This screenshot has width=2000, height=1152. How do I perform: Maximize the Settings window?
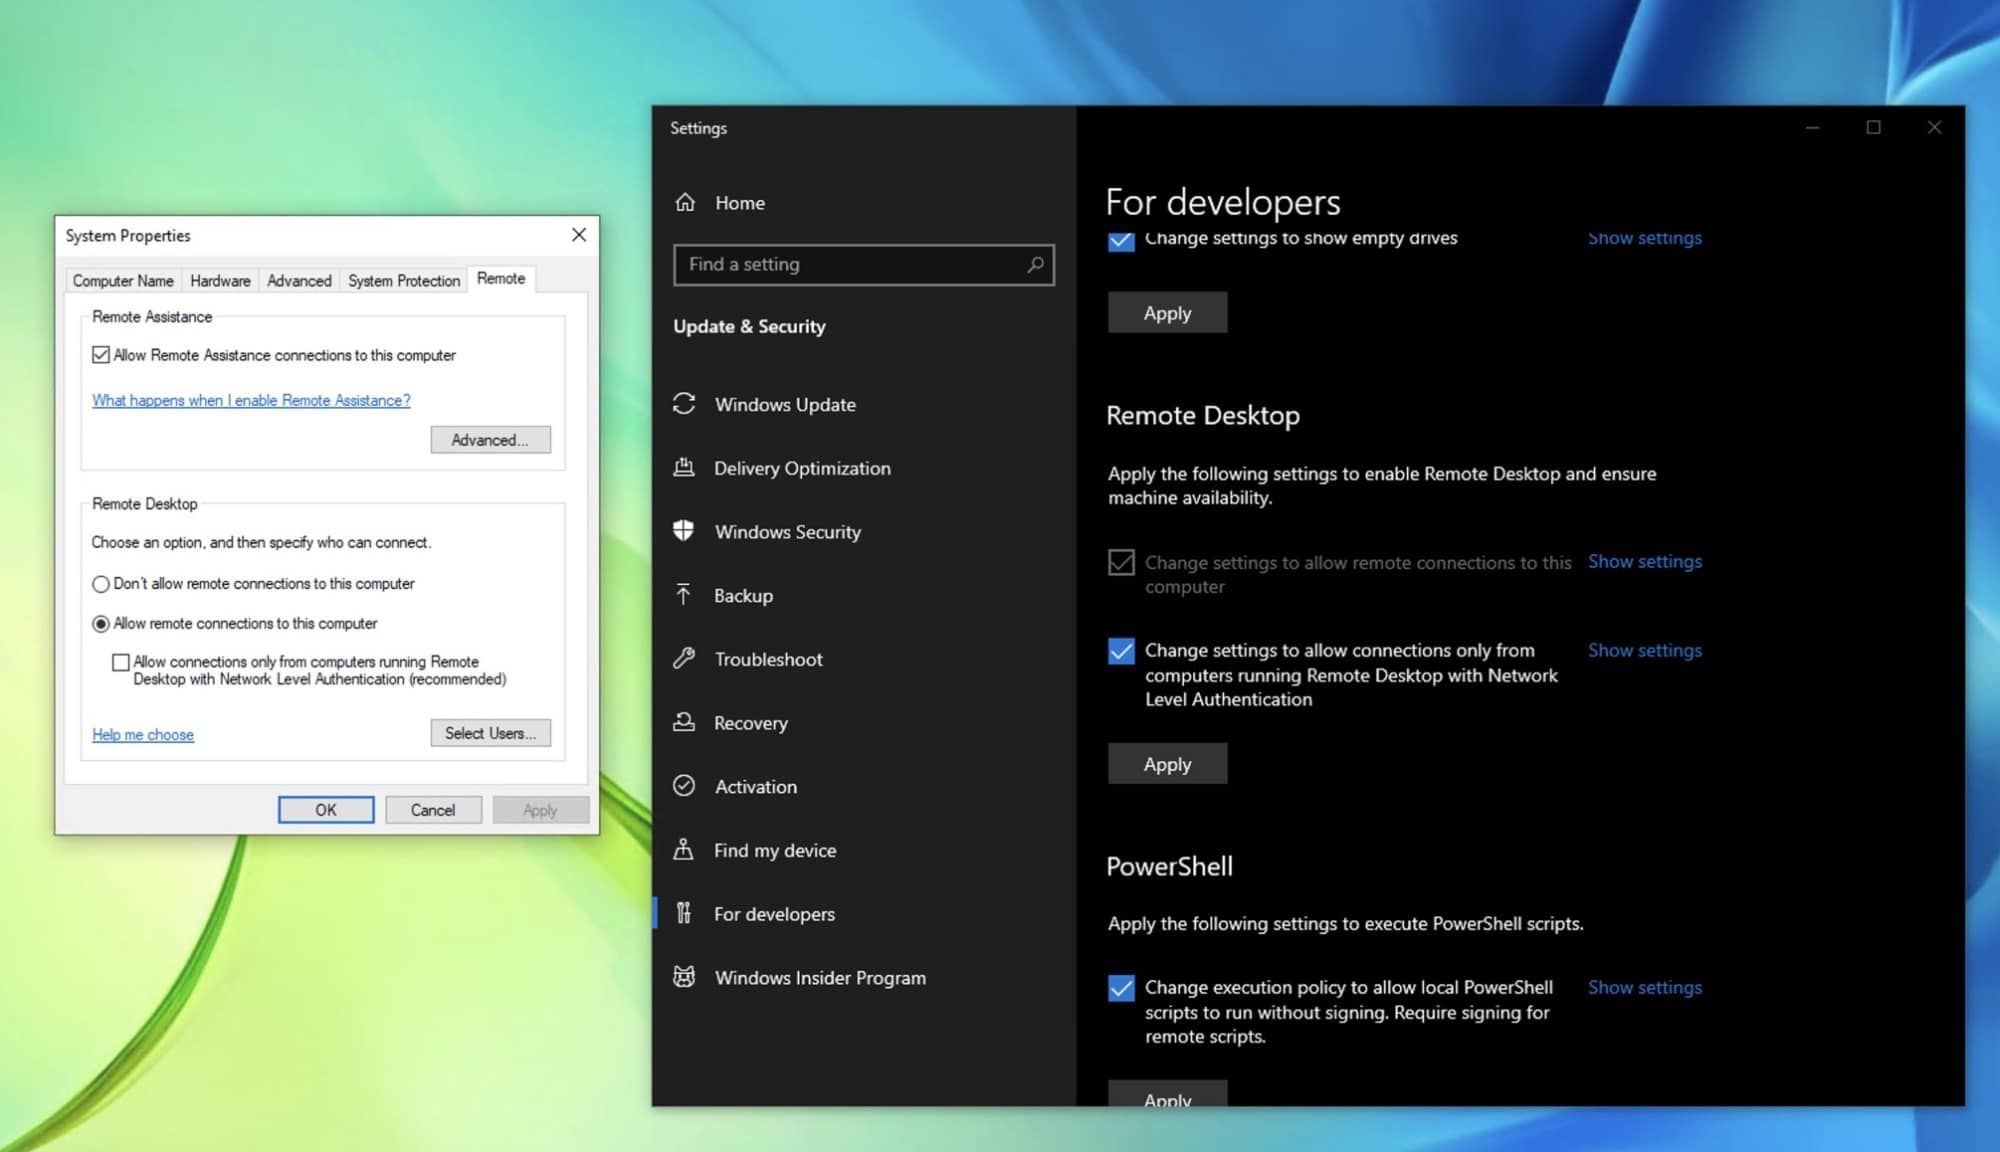[1873, 127]
